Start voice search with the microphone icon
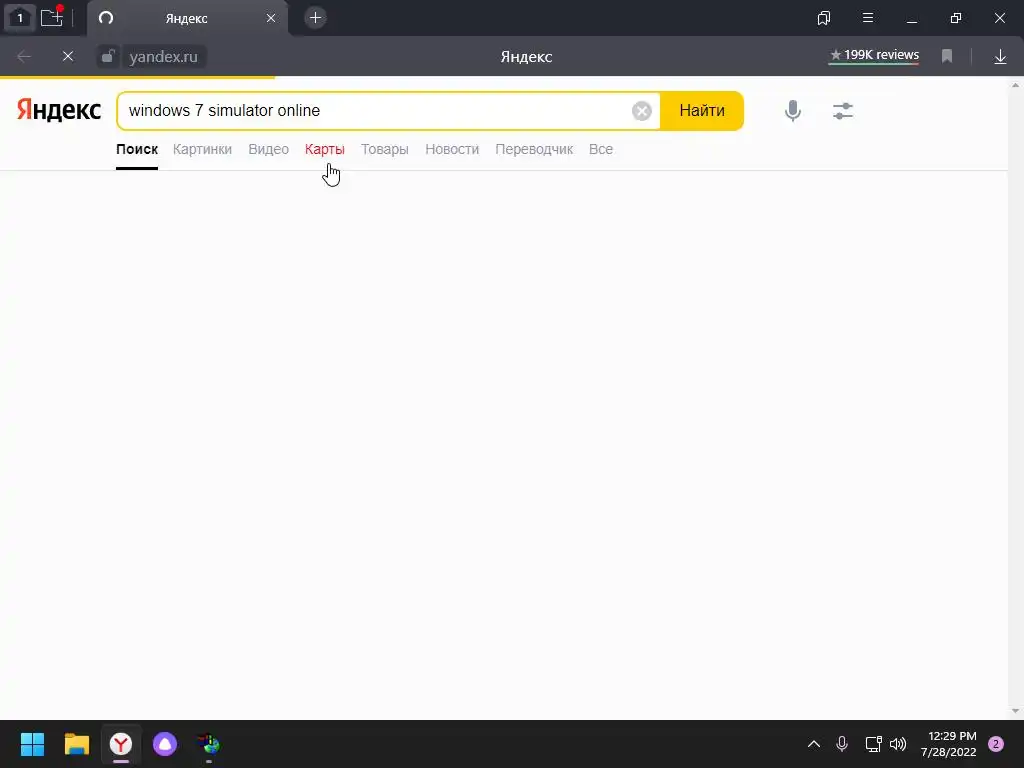1024x768 pixels. click(x=793, y=111)
